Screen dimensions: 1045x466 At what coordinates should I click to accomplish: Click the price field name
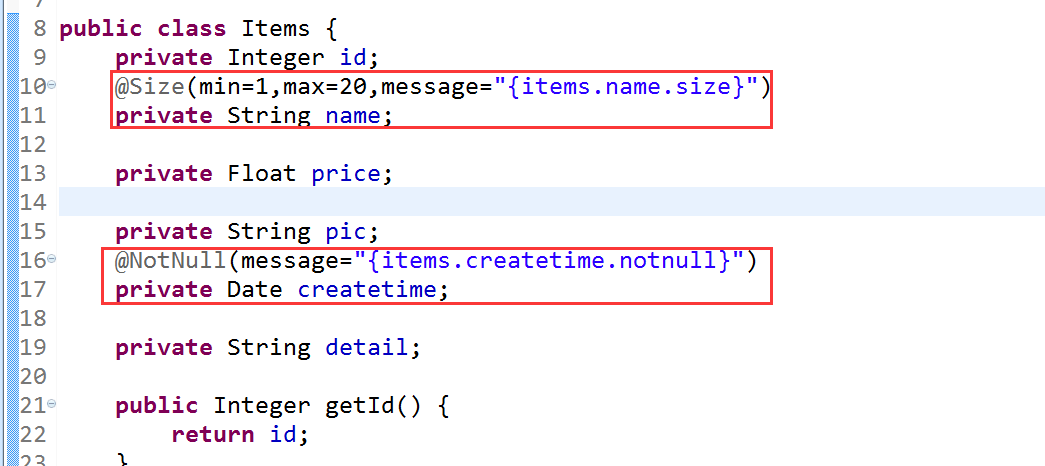click(345, 174)
